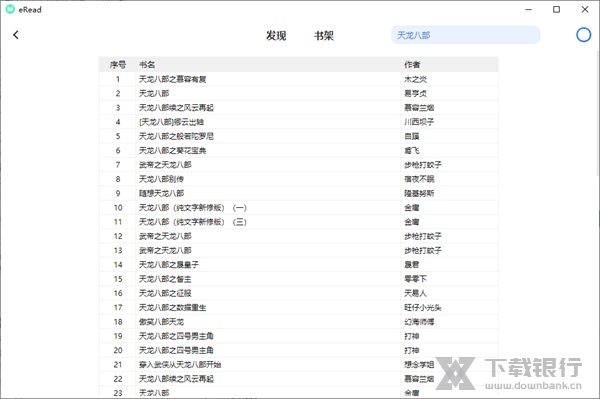Click author 木之炎 in row 1
600x399 pixels.
coord(416,79)
